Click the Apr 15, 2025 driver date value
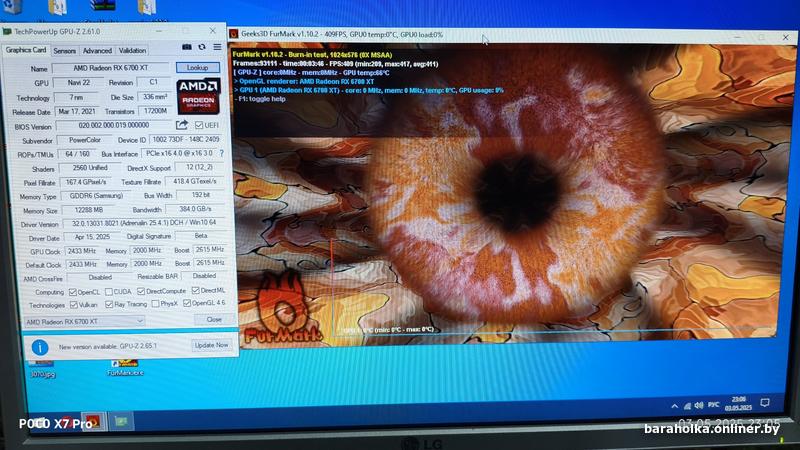The width and height of the screenshot is (800, 450). coord(92,237)
